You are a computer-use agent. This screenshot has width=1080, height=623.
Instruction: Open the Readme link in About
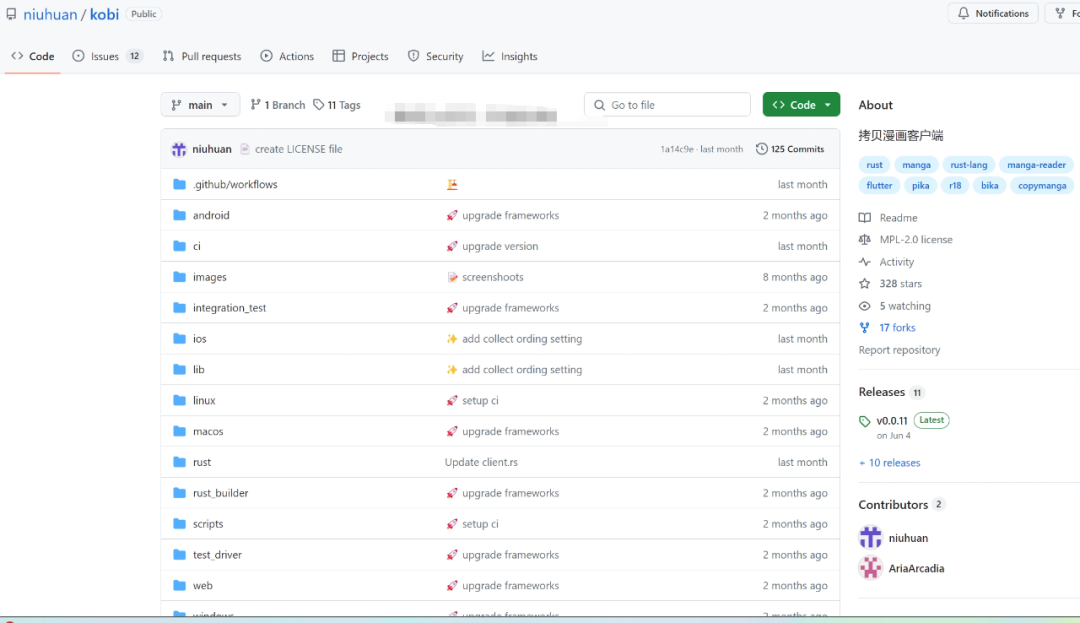pos(888,218)
